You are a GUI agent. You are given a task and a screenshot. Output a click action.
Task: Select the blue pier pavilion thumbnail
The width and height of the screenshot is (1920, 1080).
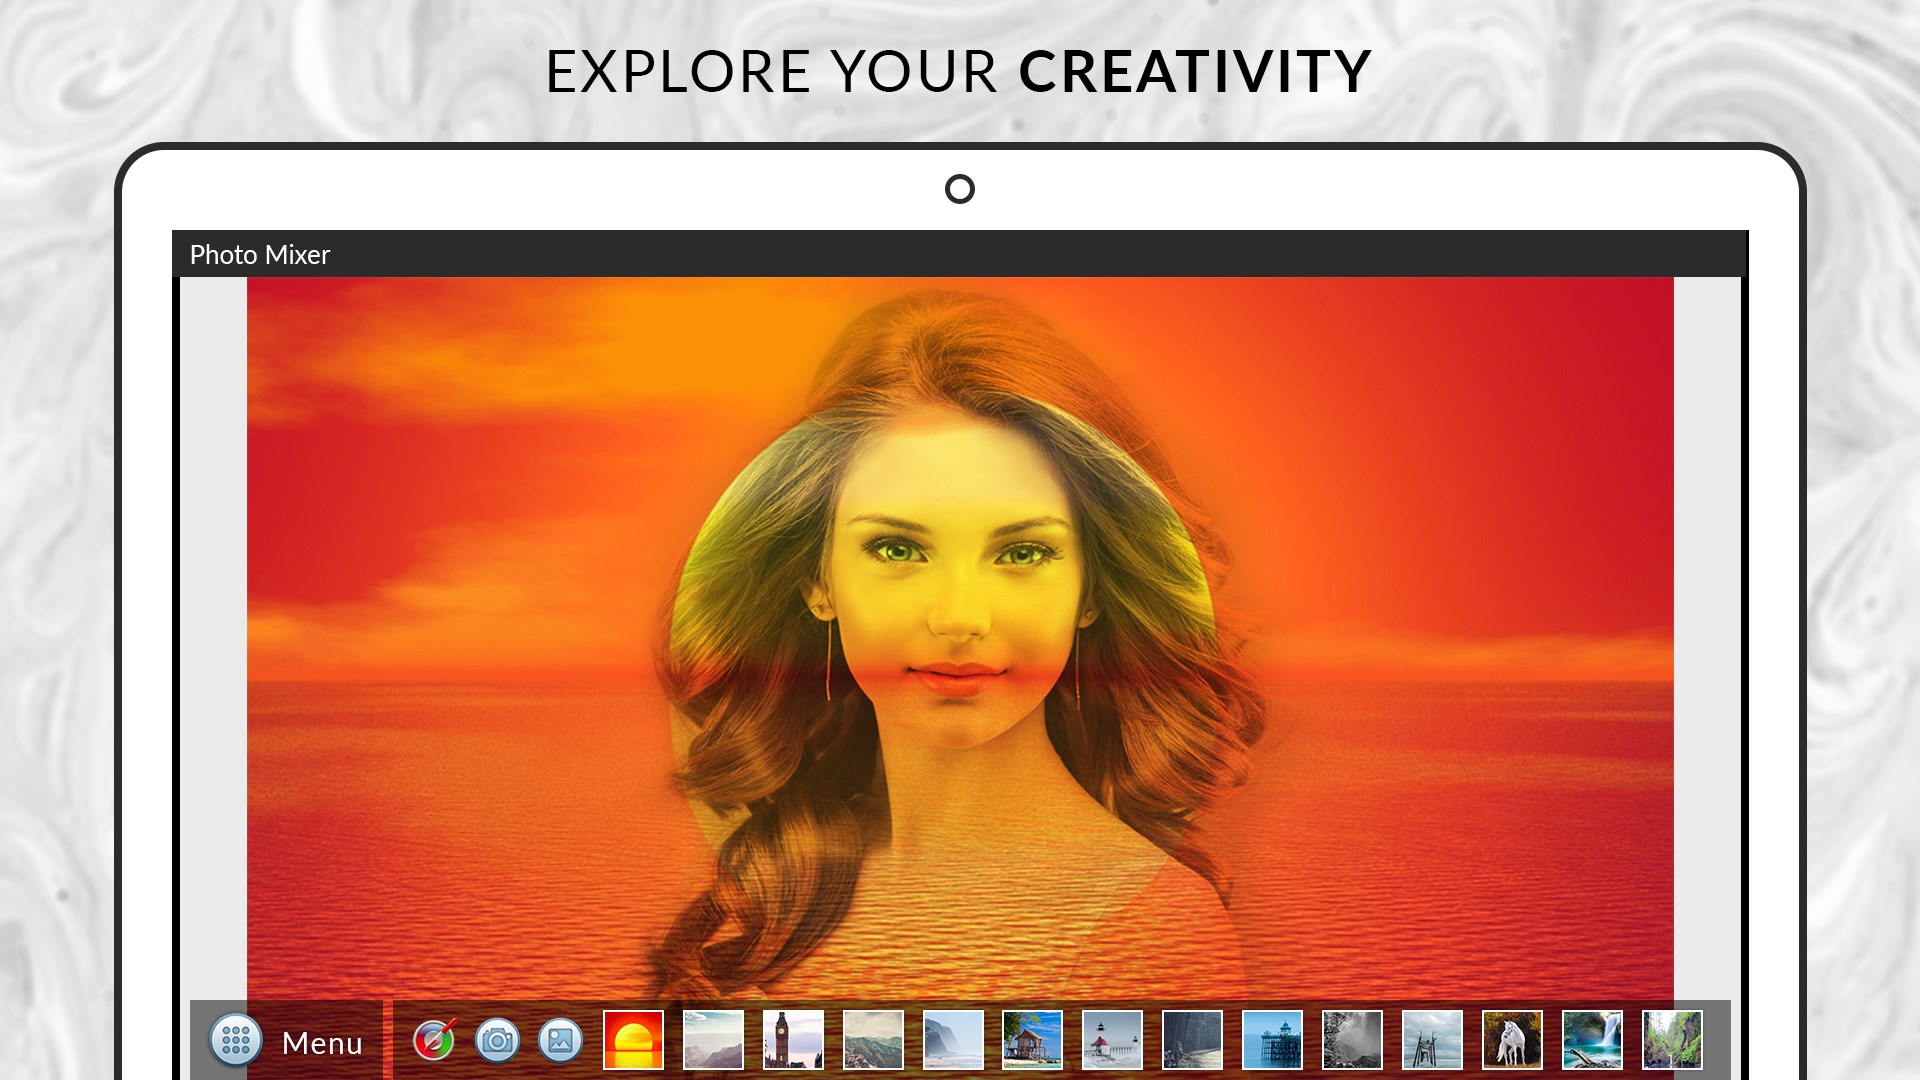pos(1272,1040)
